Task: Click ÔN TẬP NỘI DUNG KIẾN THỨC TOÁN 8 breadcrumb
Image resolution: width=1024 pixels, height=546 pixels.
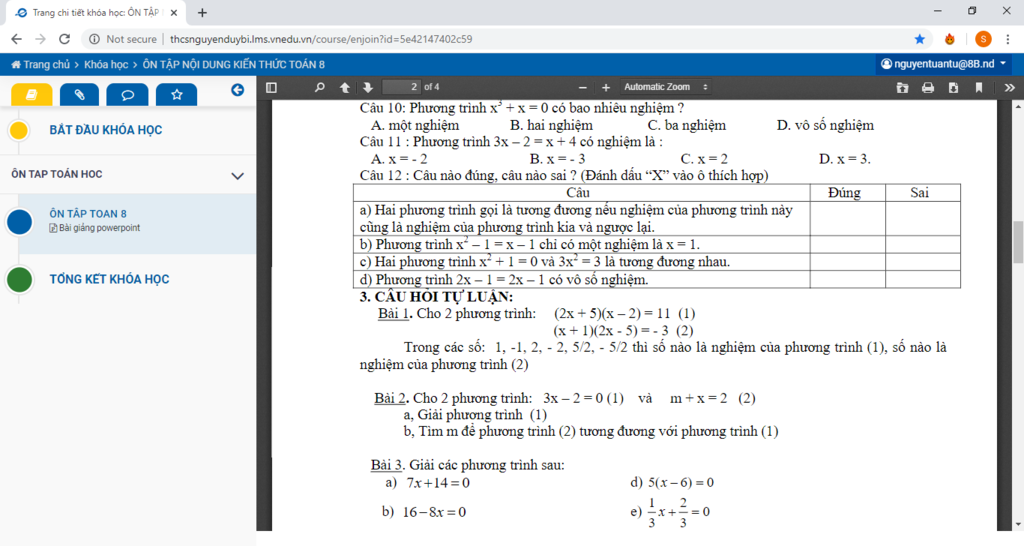Action: click(233, 65)
